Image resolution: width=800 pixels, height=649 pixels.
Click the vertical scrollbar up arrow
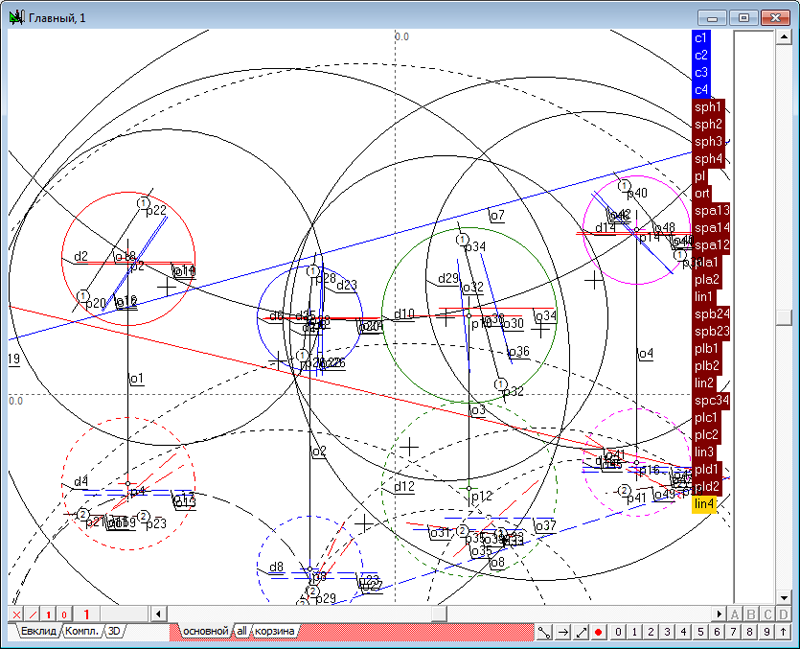pyautogui.click(x=783, y=37)
